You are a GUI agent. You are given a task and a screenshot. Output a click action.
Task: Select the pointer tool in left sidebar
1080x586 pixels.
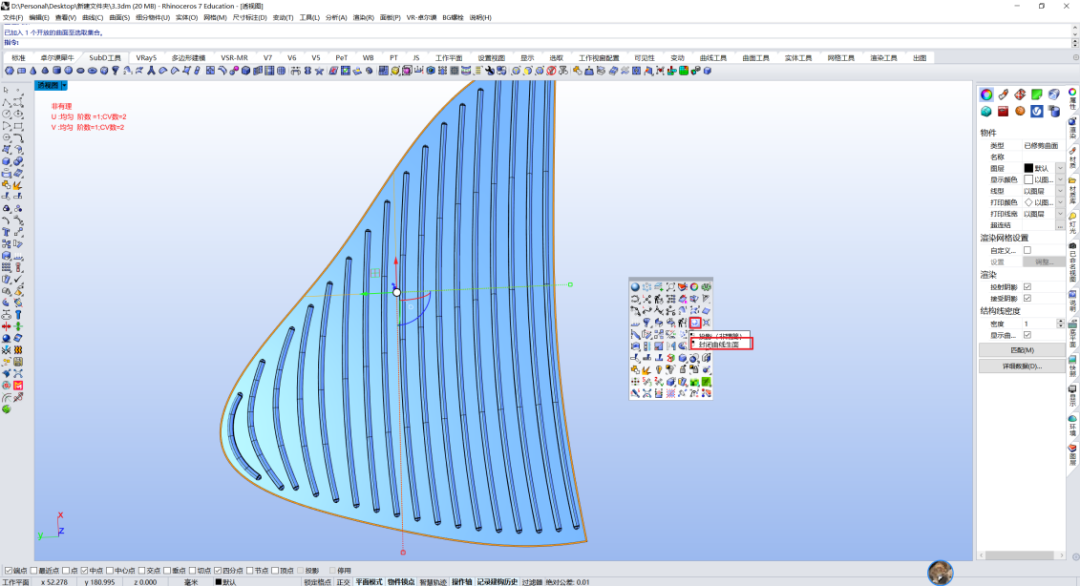6,90
